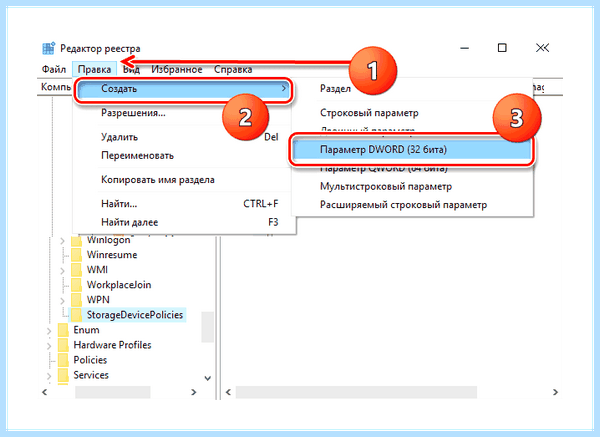
Task: Click the Hardware Profiles key name
Action: tap(112, 345)
